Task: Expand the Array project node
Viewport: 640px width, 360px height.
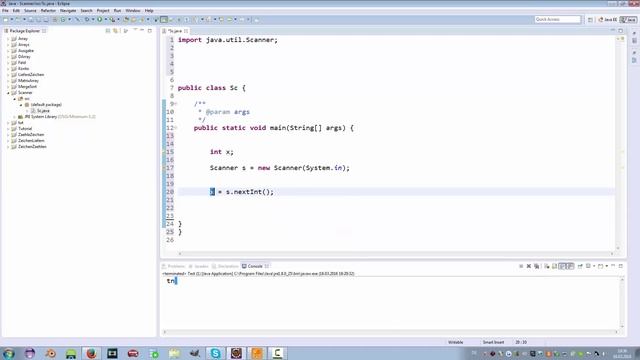Action: pos(8,39)
